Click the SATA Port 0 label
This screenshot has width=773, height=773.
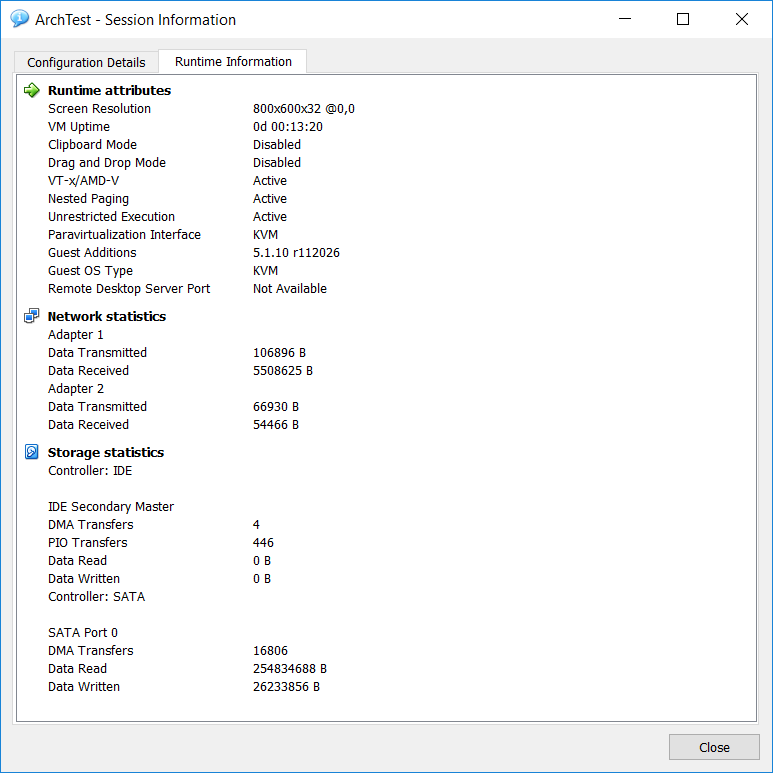pyautogui.click(x=83, y=633)
